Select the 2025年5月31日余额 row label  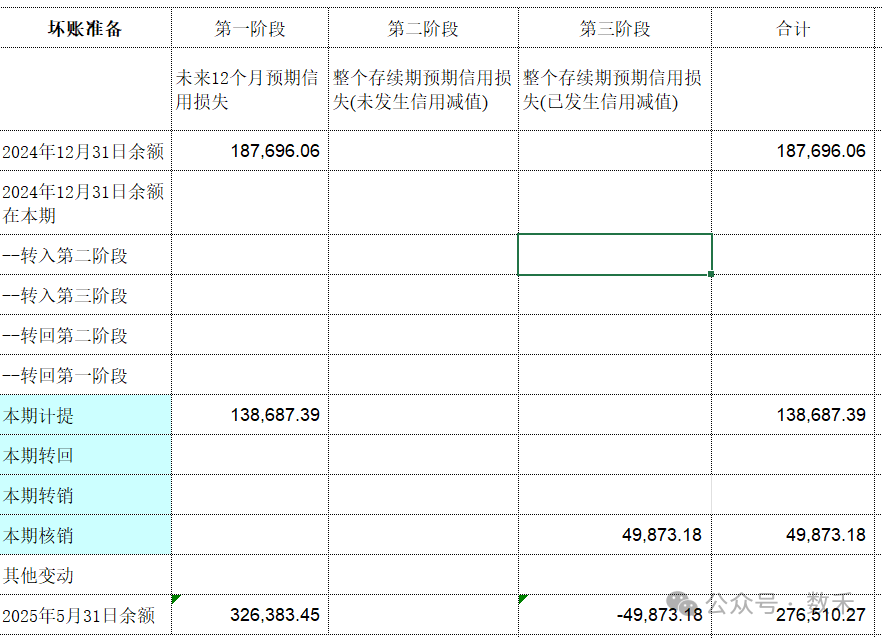tap(85, 614)
